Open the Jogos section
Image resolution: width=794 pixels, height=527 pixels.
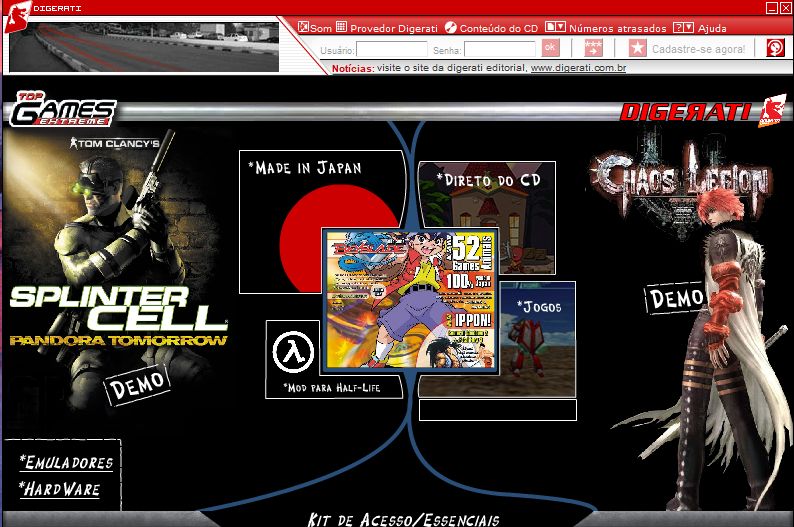[x=538, y=306]
